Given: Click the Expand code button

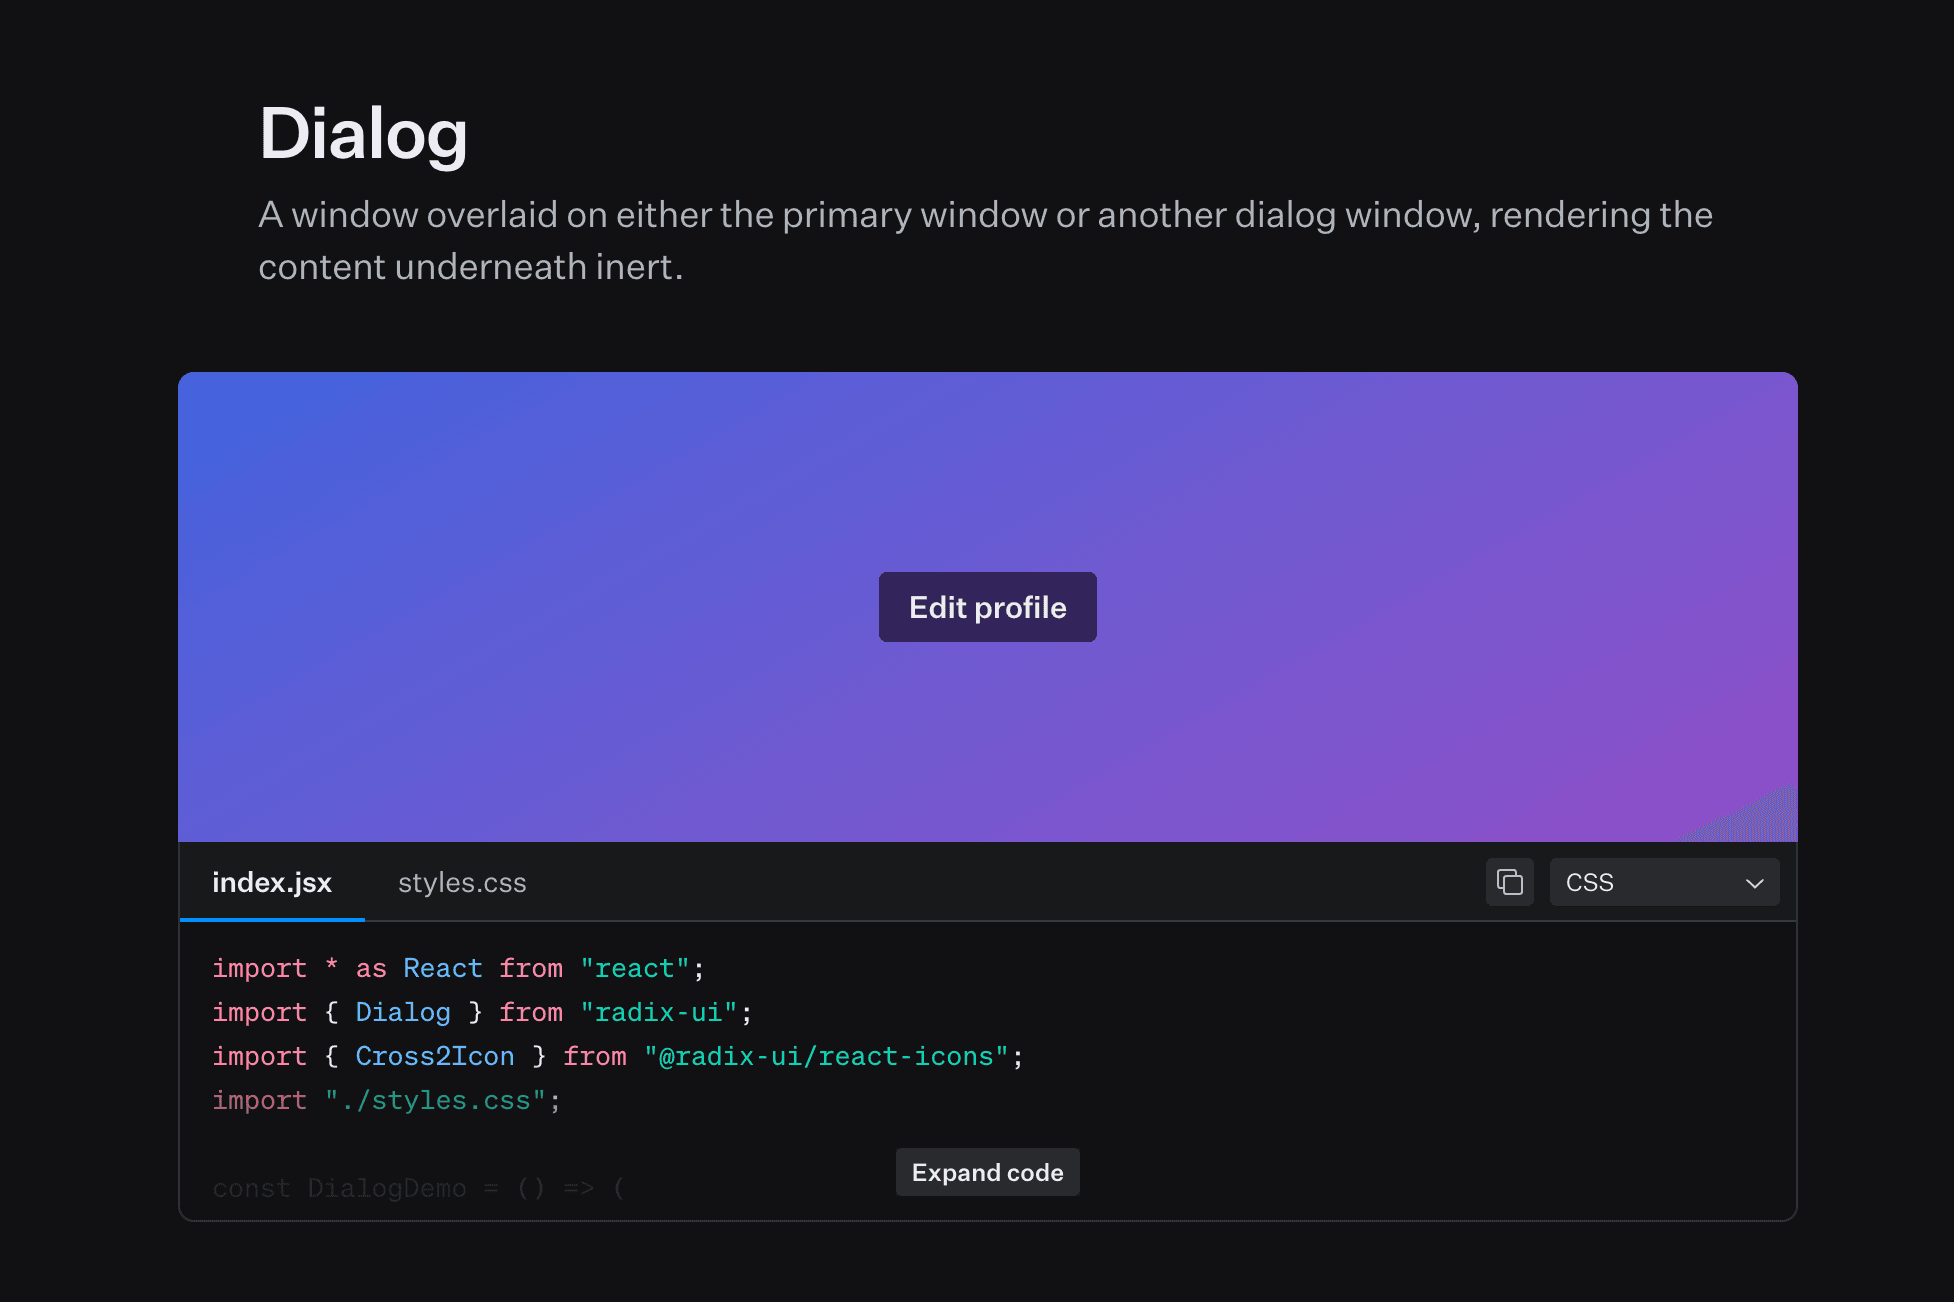Looking at the screenshot, I should [x=987, y=1172].
